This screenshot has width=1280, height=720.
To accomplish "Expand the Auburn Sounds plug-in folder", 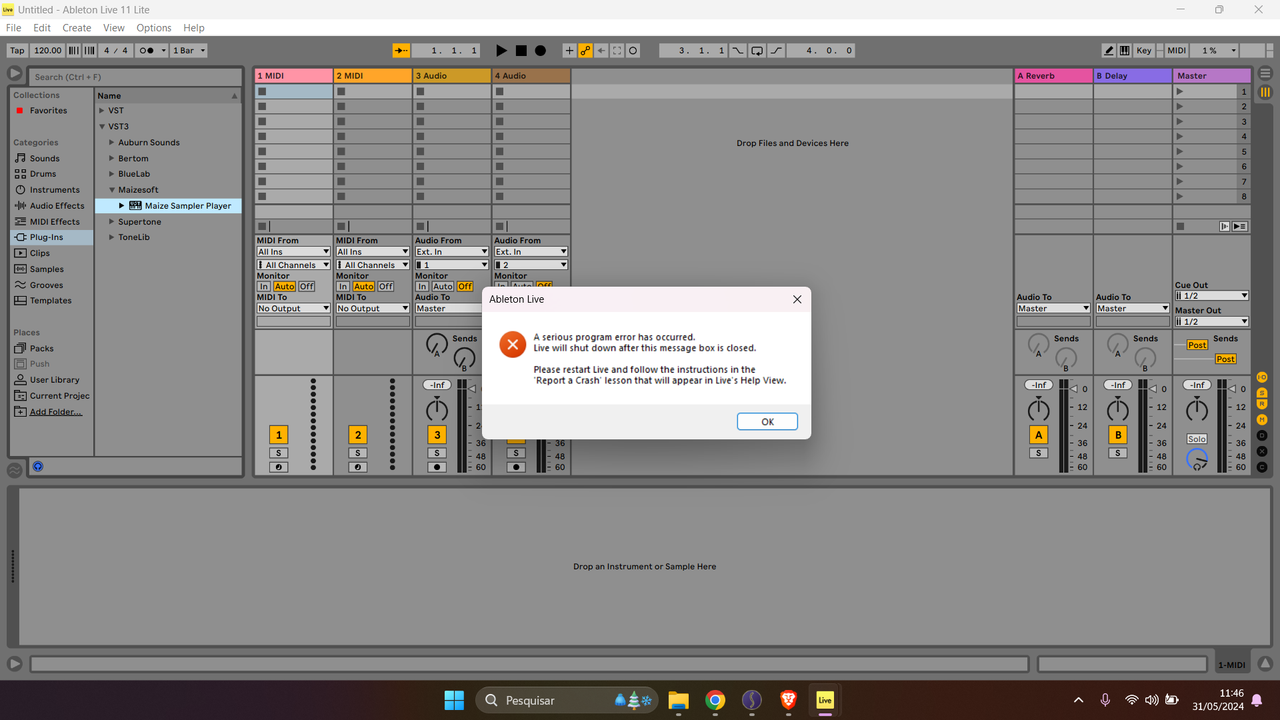I will tap(112, 142).
